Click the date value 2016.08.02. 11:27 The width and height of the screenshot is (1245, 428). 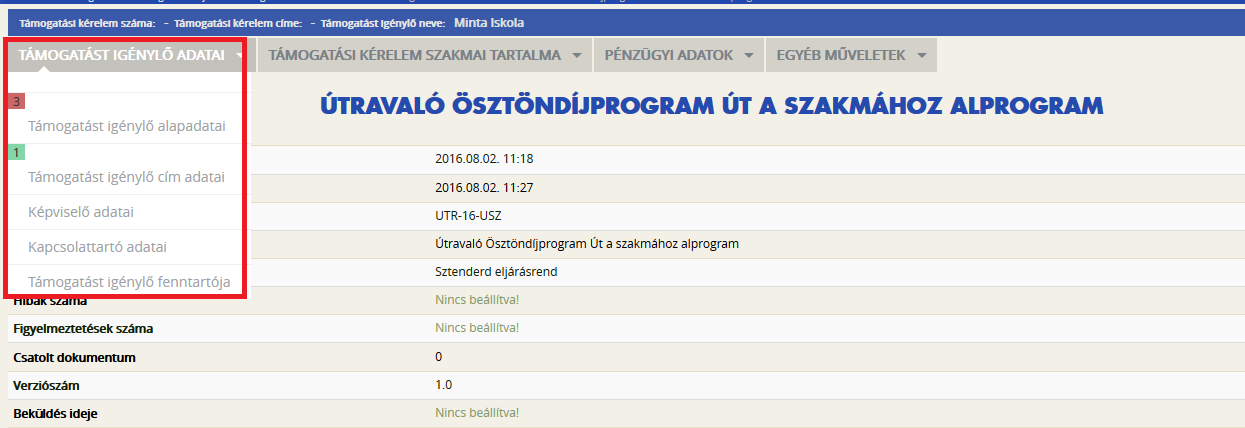(486, 187)
